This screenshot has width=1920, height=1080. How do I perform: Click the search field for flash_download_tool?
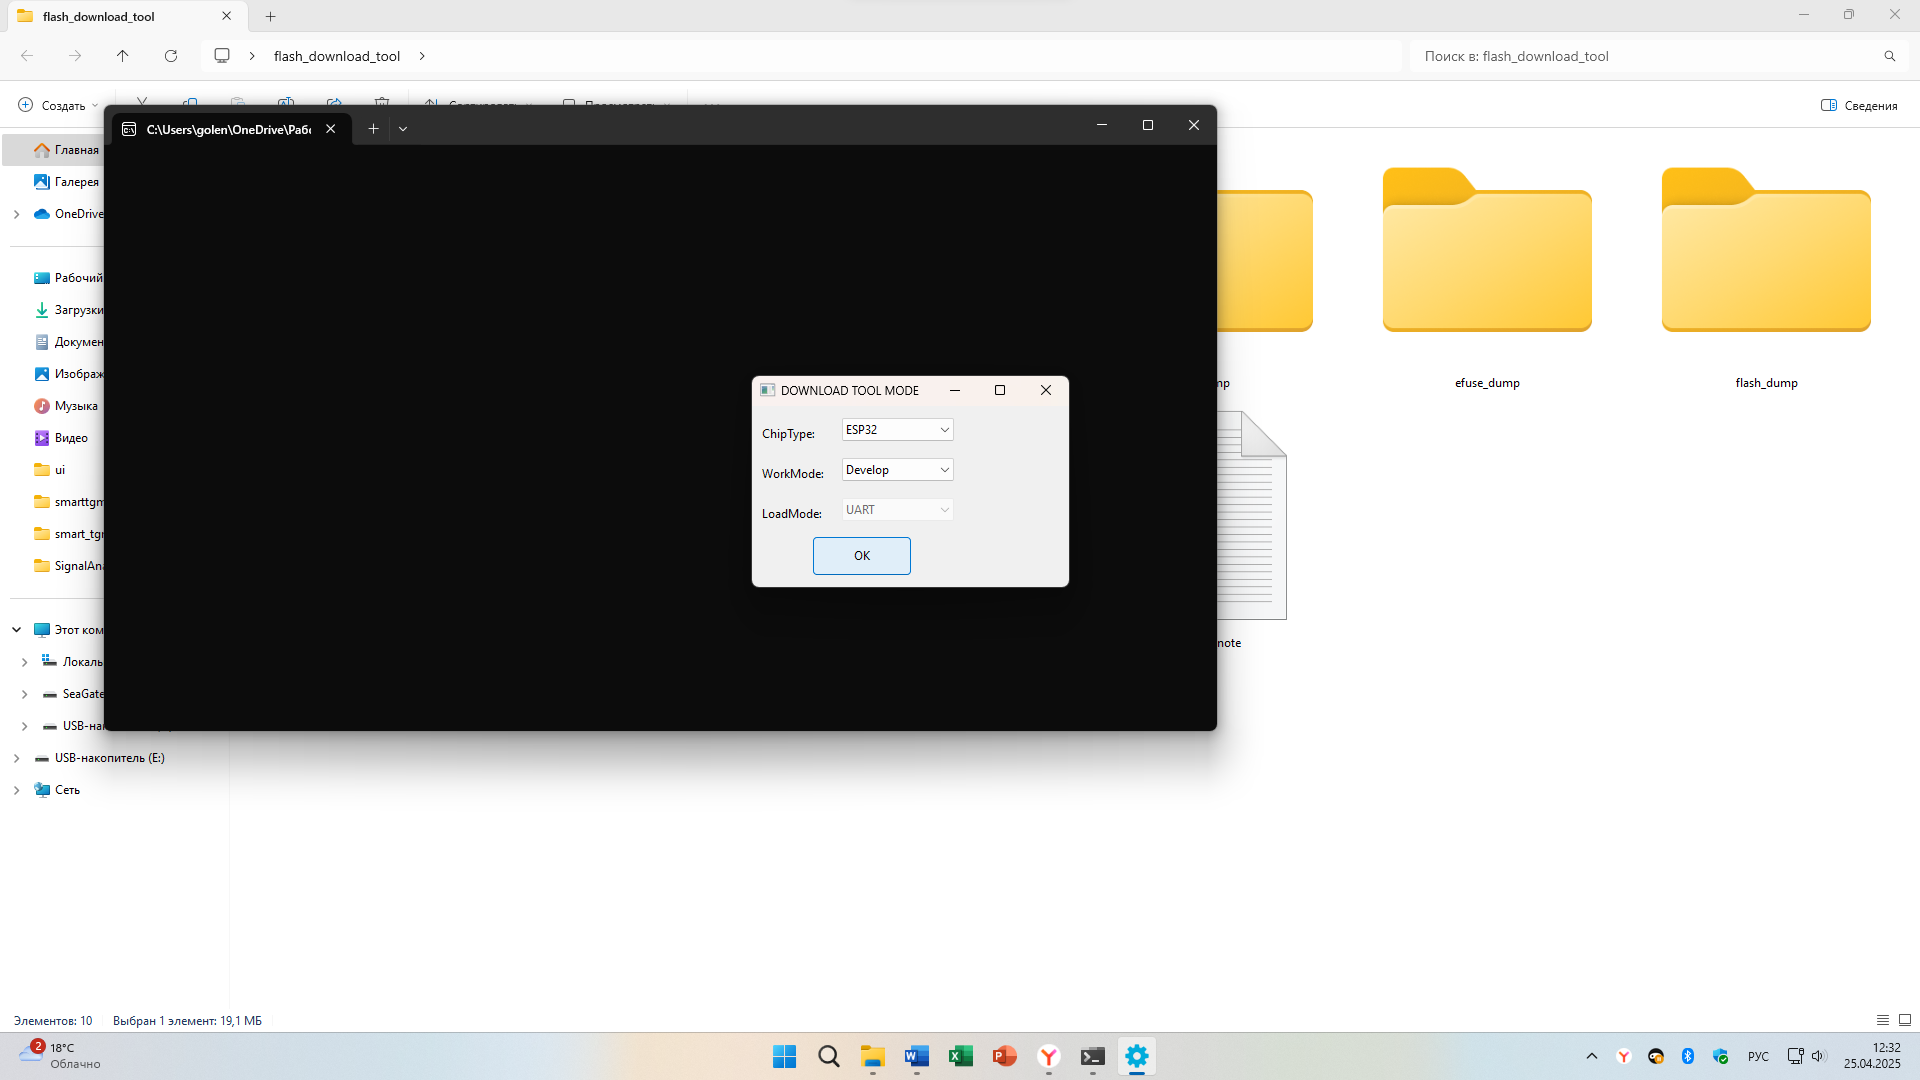(1650, 56)
